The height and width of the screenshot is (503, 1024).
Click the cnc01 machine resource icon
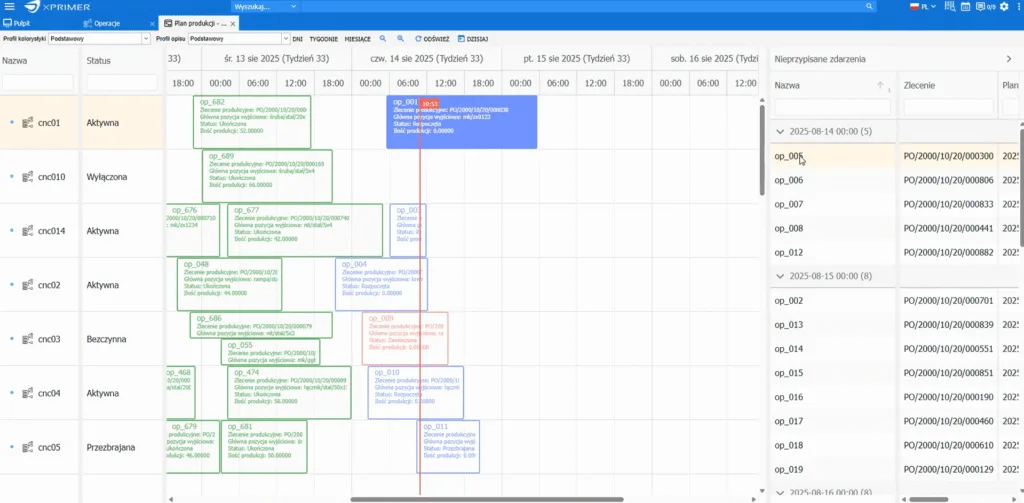[28, 123]
